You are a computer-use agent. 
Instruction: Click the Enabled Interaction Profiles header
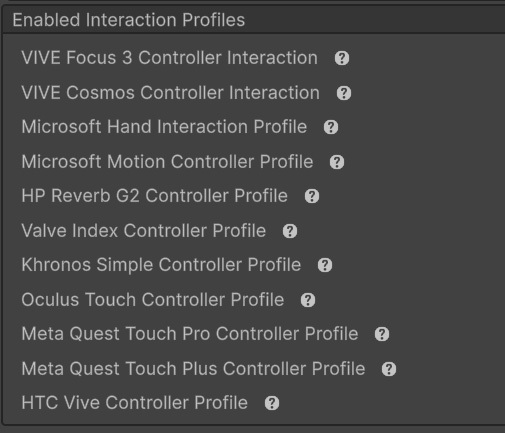253,20
